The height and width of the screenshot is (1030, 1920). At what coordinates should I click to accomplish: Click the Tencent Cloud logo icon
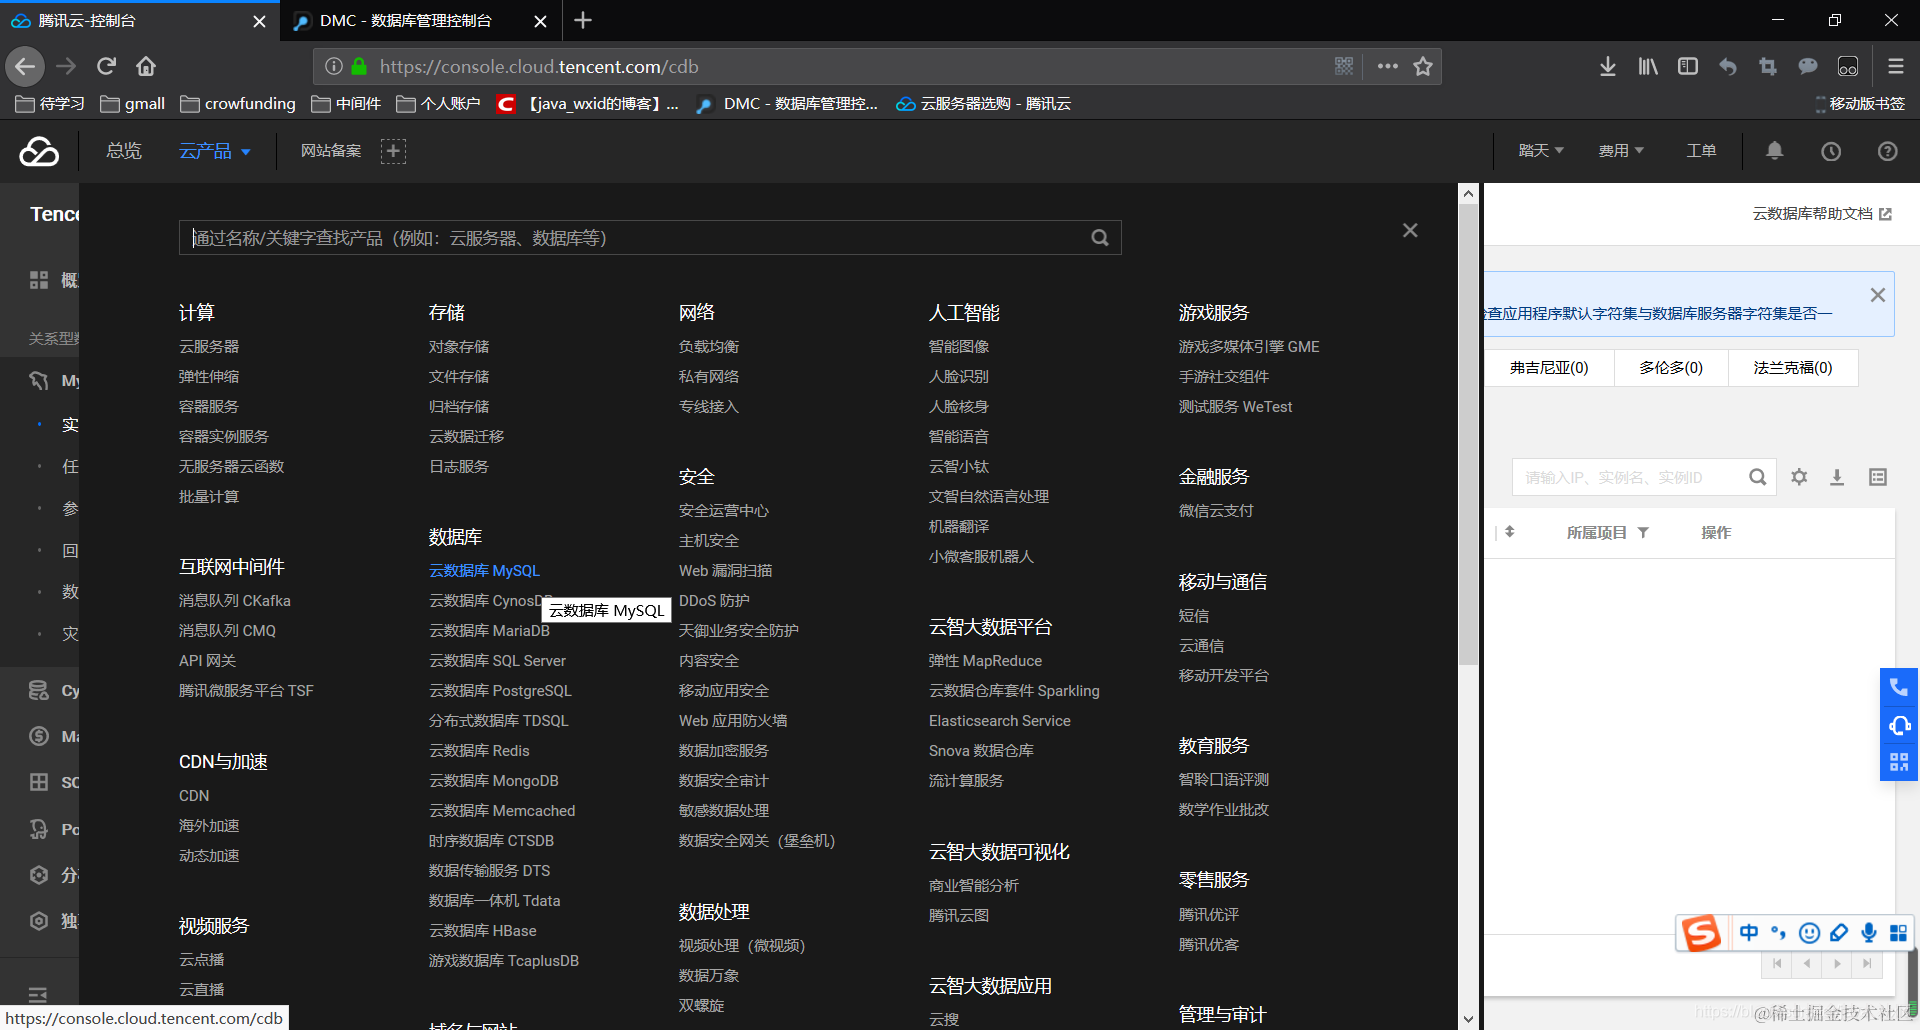39,151
